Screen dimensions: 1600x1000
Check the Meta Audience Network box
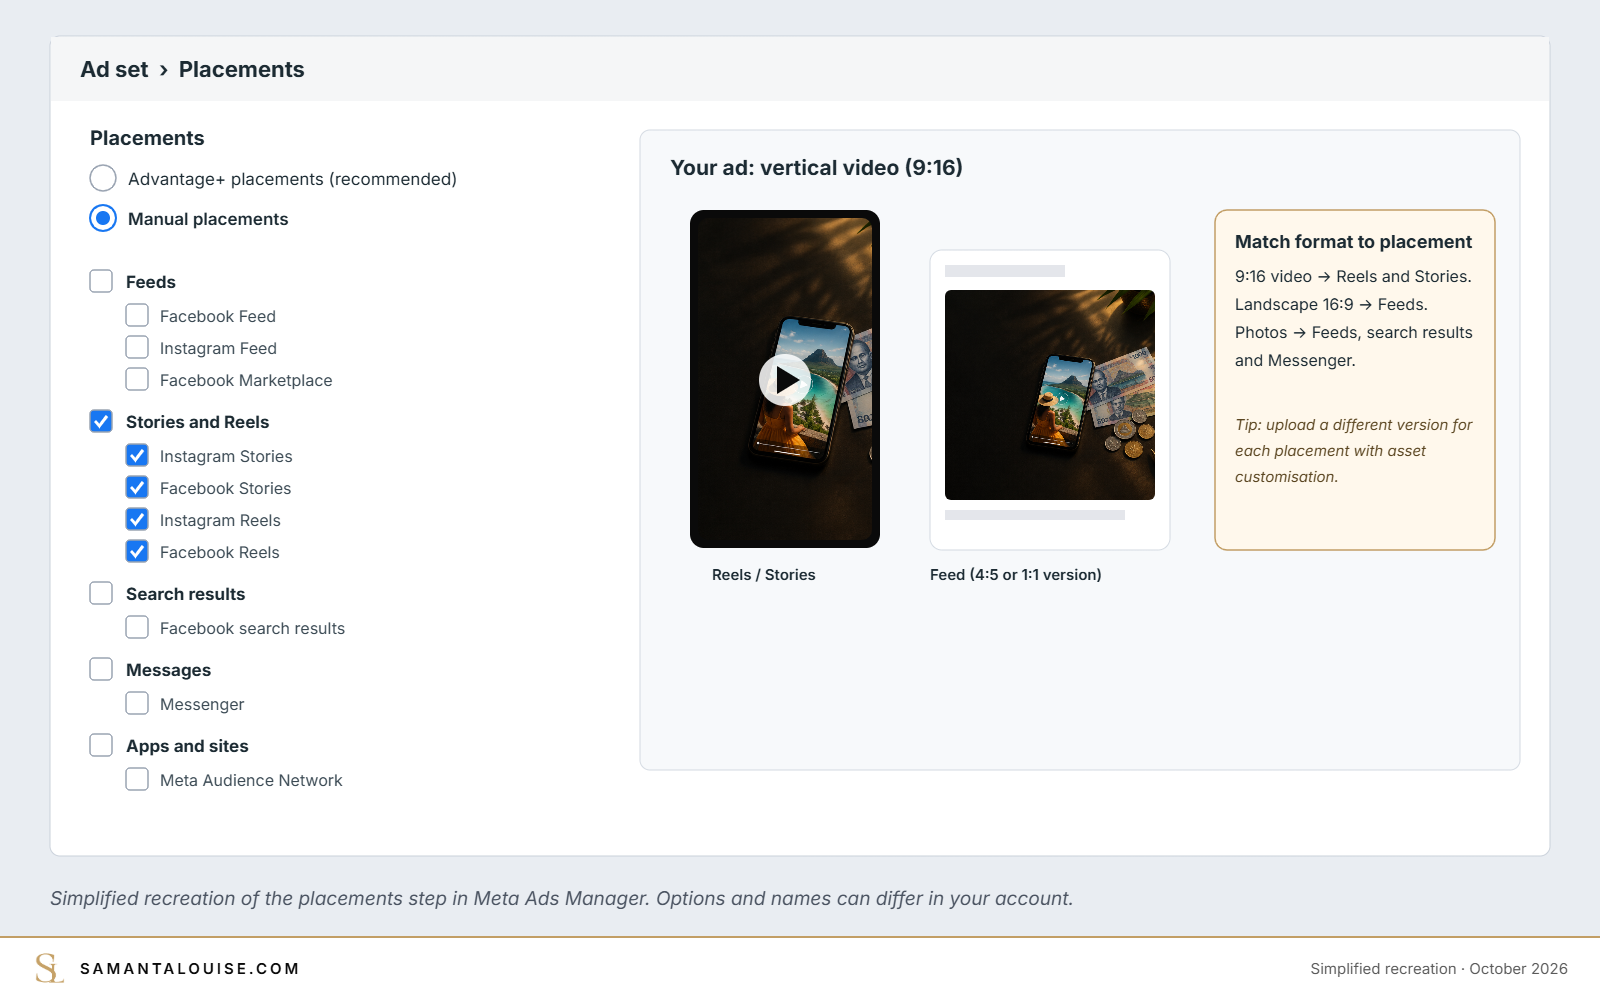click(137, 779)
